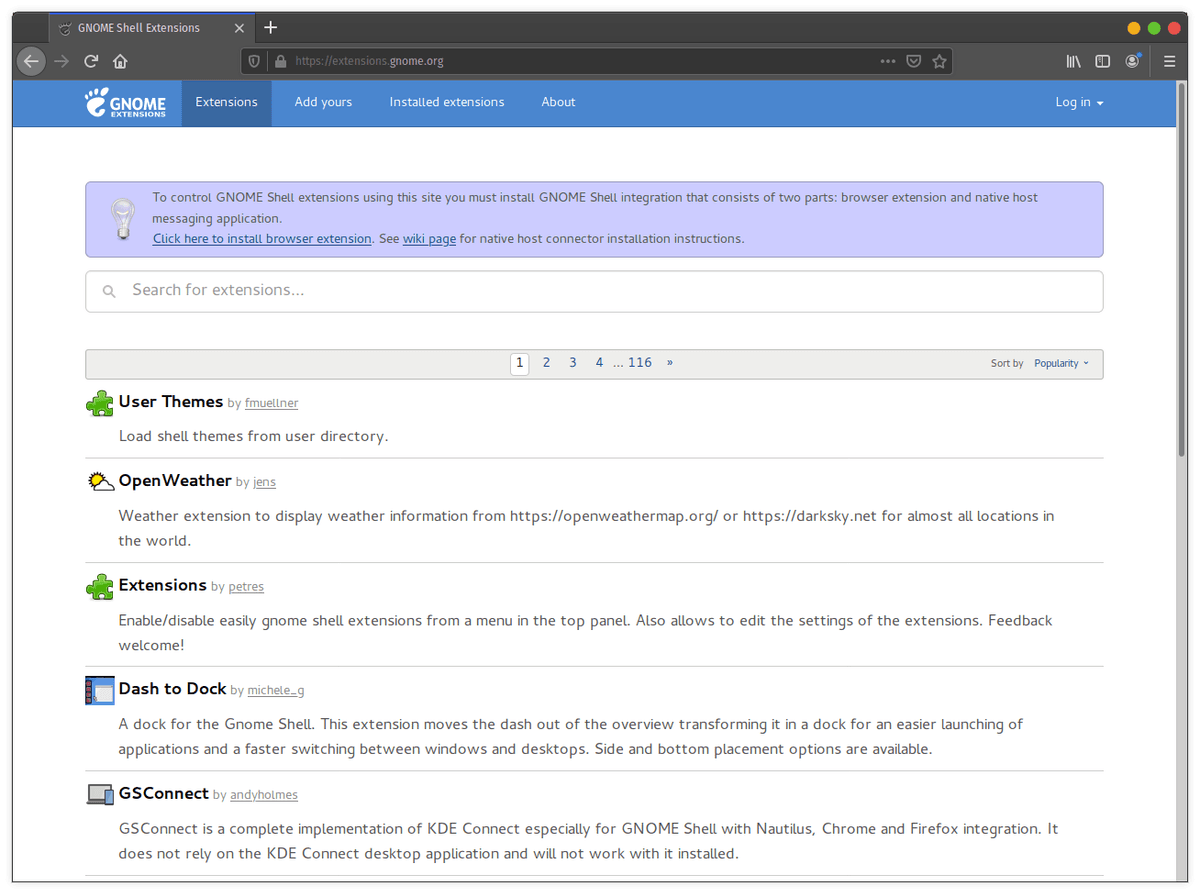This screenshot has height=894, width=1200.
Task: Close the GNOME Shell Extensions tab
Action: point(239,28)
